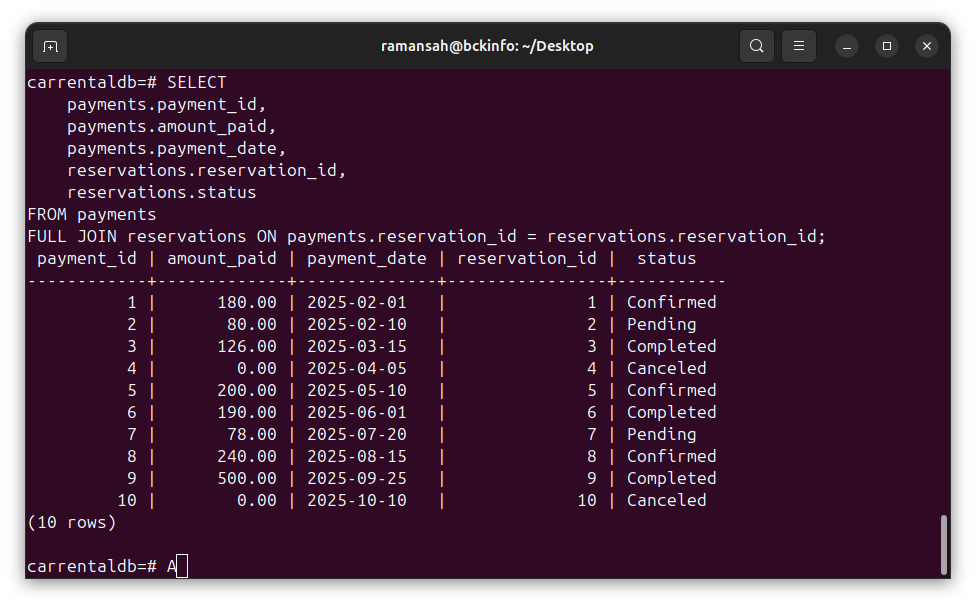This screenshot has width=976, height=607.
Task: Click the window title ramansah@bckinfo: ~/Desktop
Action: point(487,46)
